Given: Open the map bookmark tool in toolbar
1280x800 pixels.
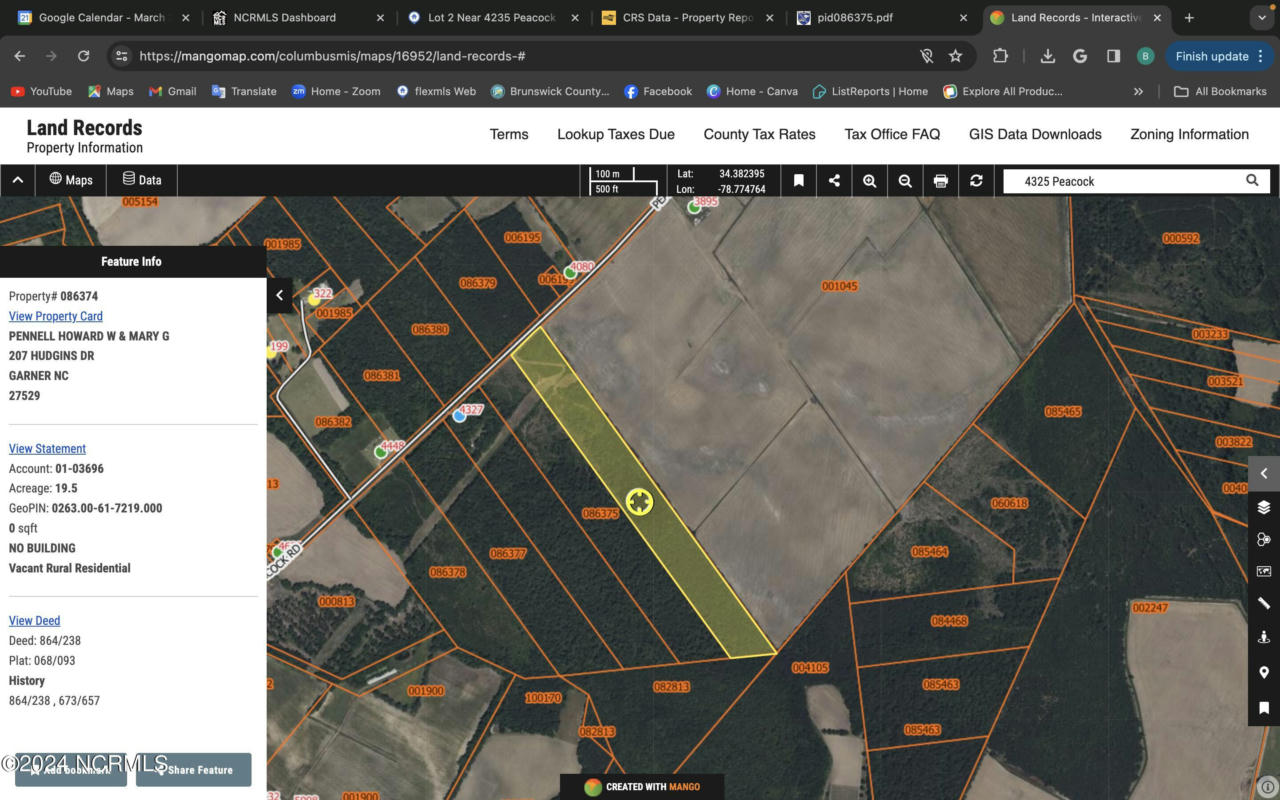Looking at the screenshot, I should click(798, 181).
